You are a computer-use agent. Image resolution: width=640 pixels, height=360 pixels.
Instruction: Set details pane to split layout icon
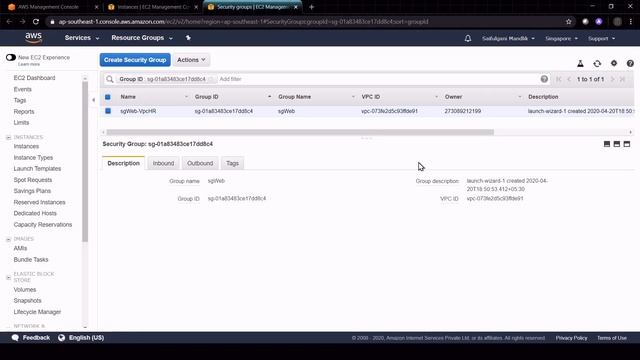tap(617, 144)
